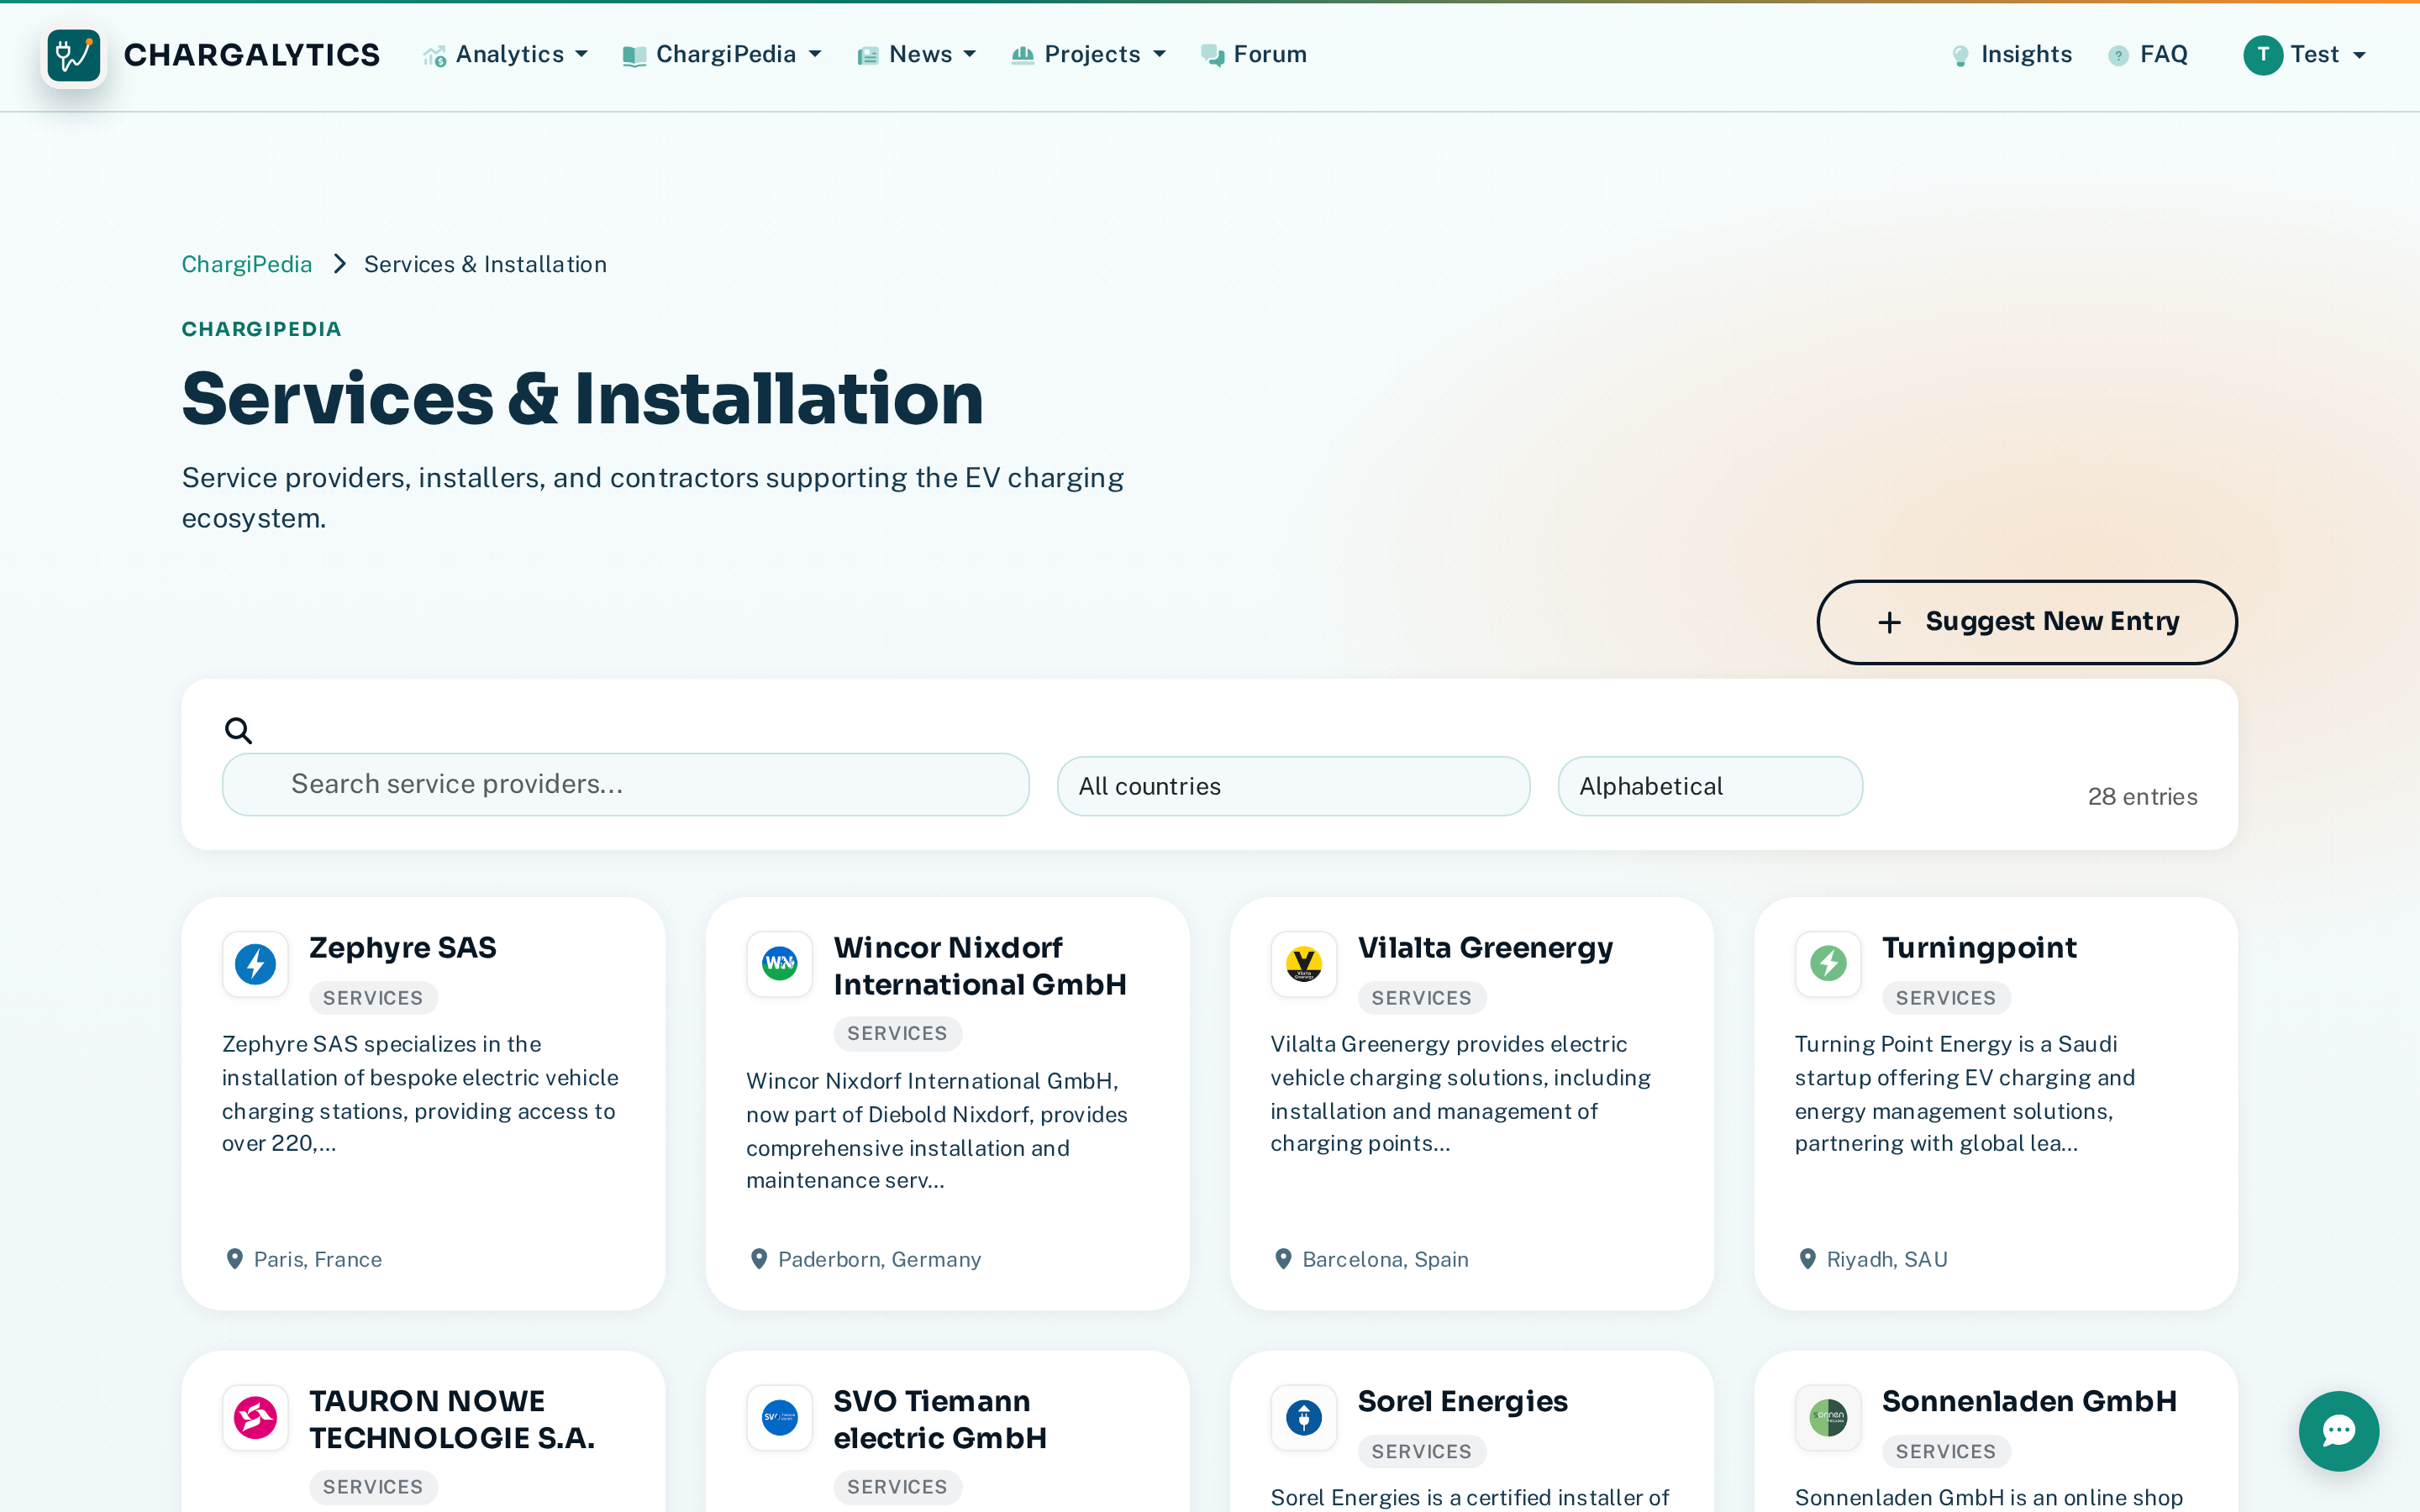Click the Chargalytics logo icon

pos(74,55)
